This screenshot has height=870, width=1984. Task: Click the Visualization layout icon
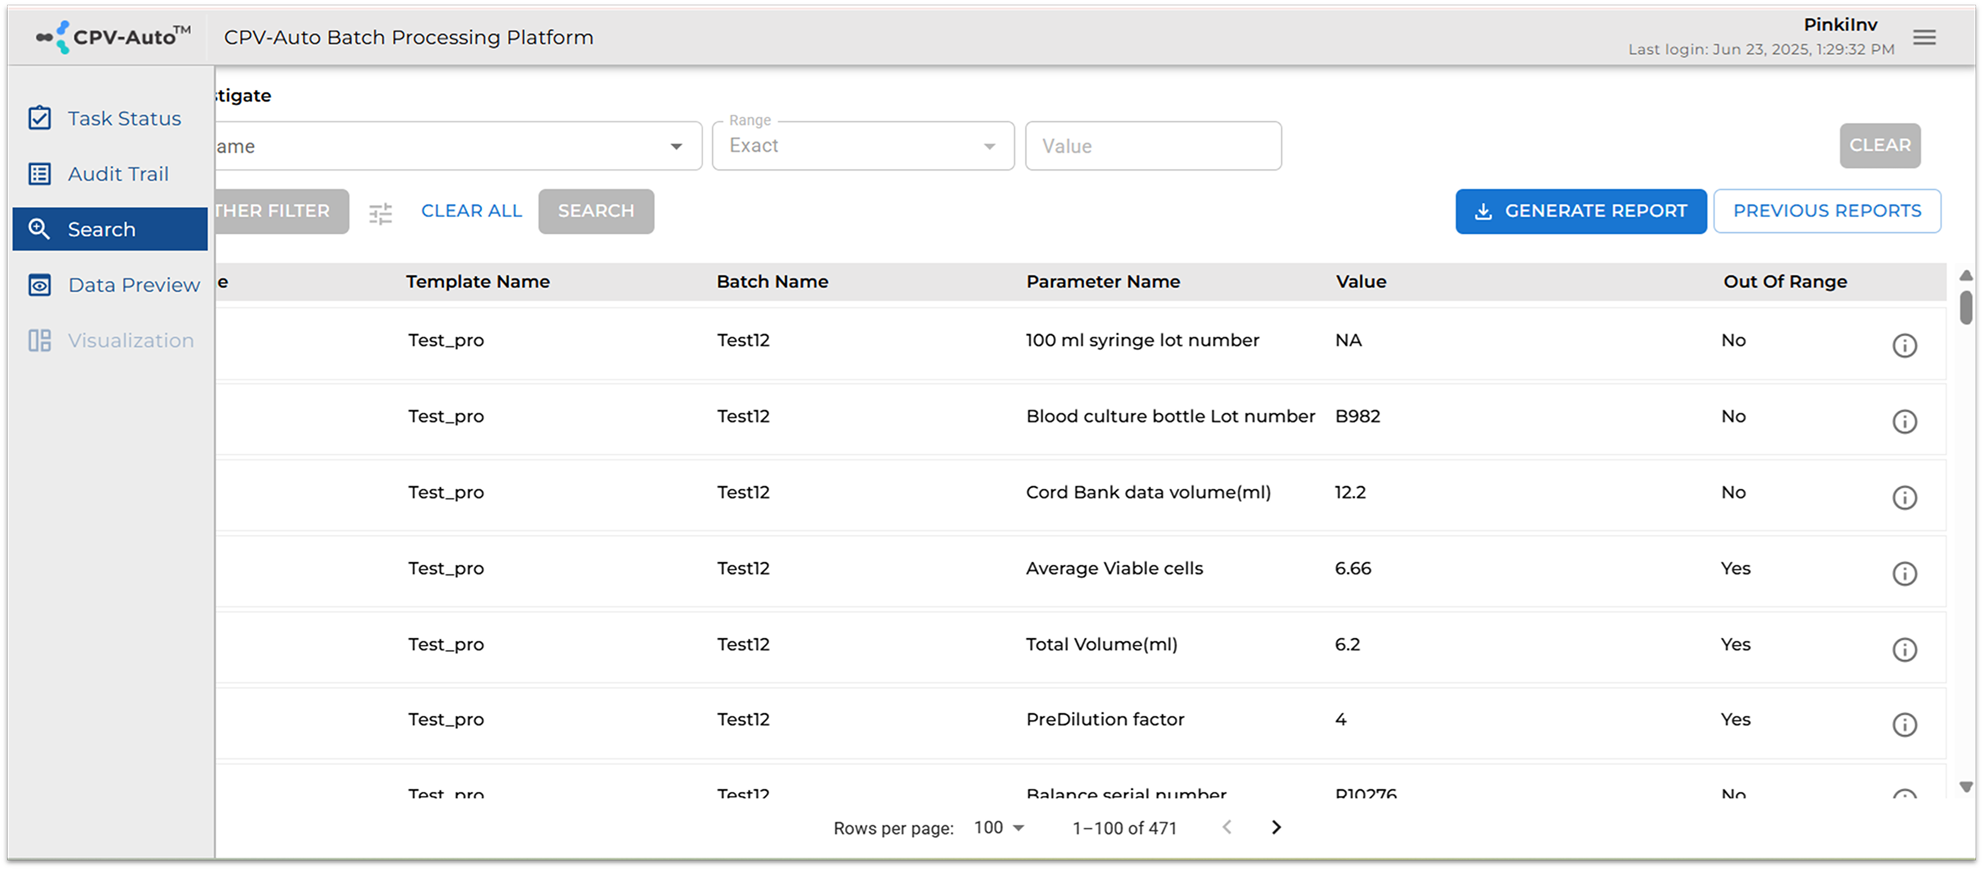(40, 341)
